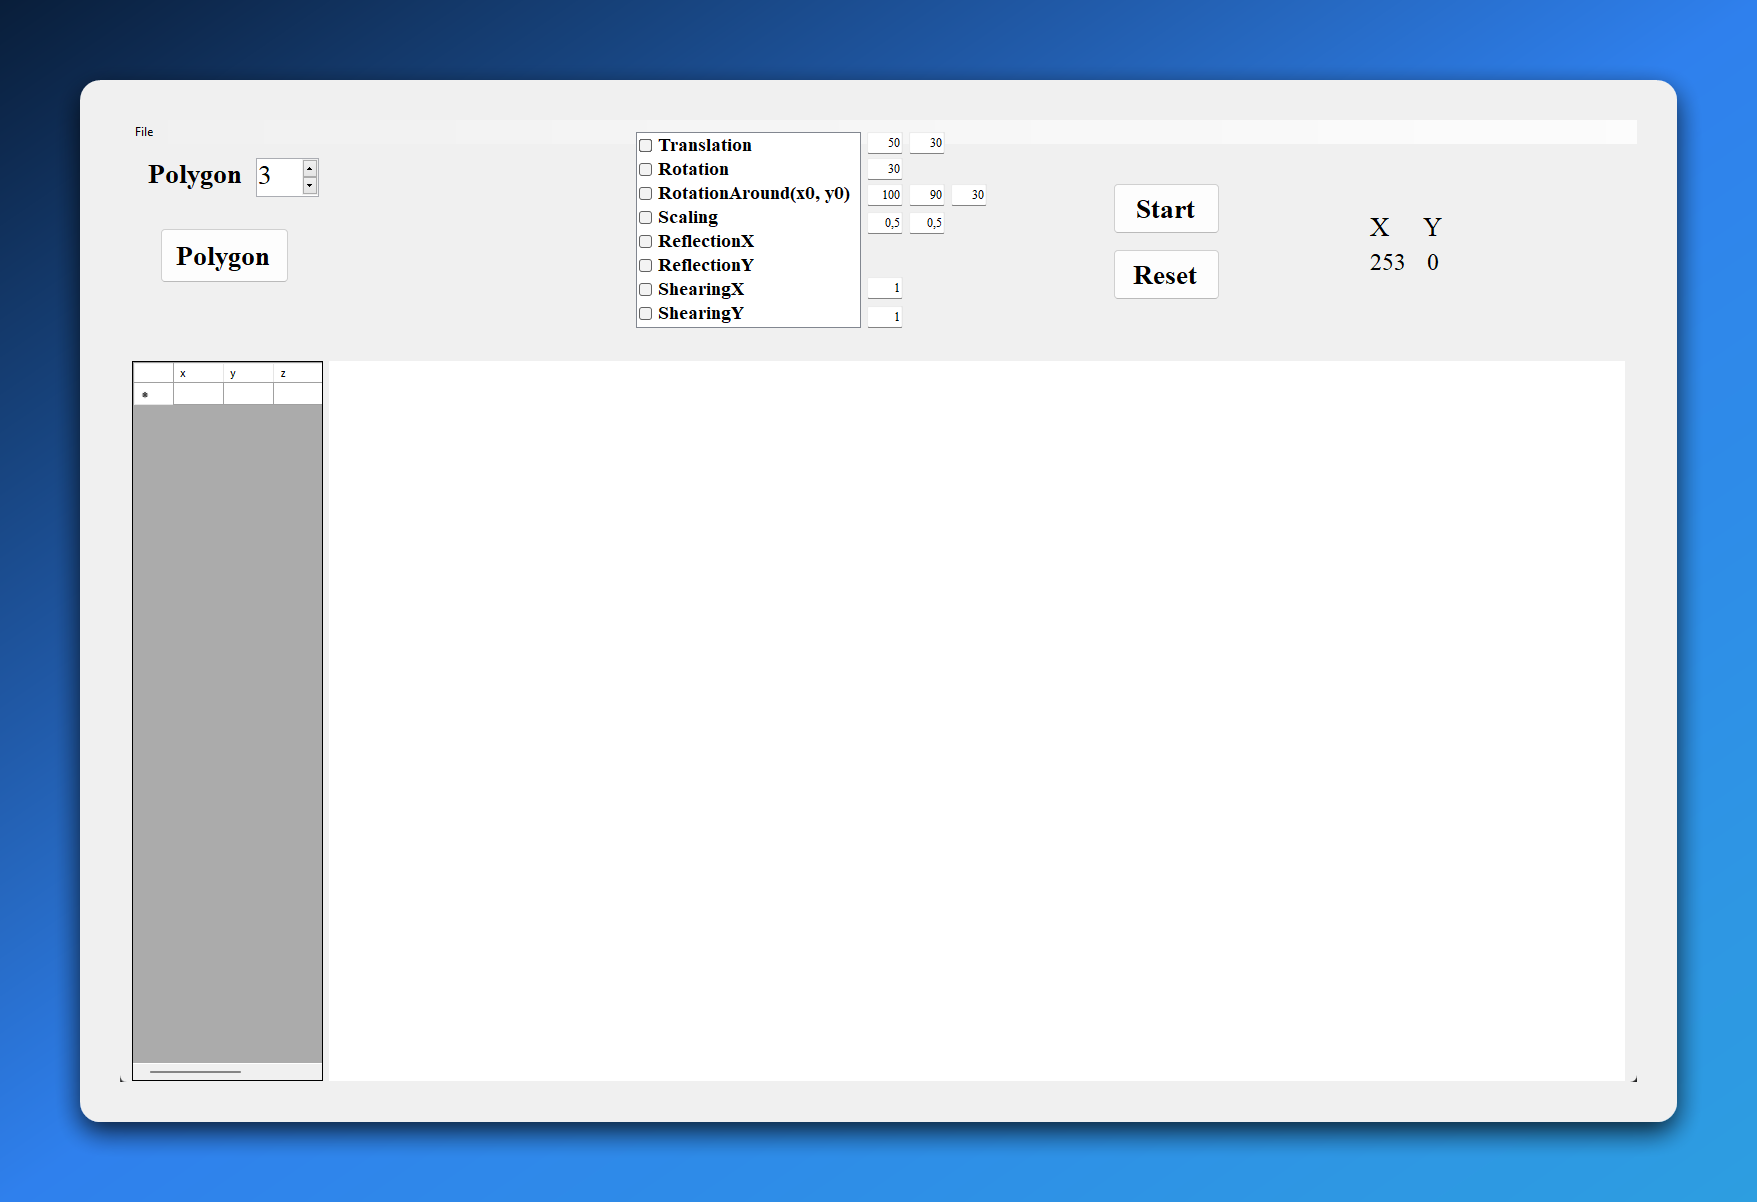The width and height of the screenshot is (1757, 1202).
Task: Click the Y coordinate value 0
Action: (x=1433, y=262)
